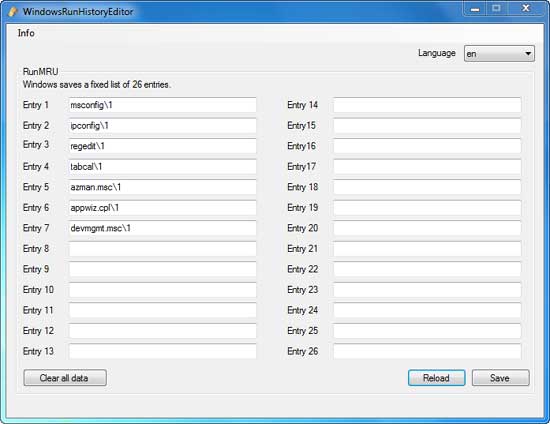Focus the empty Entry 12 field
The image size is (550, 424).
(162, 331)
